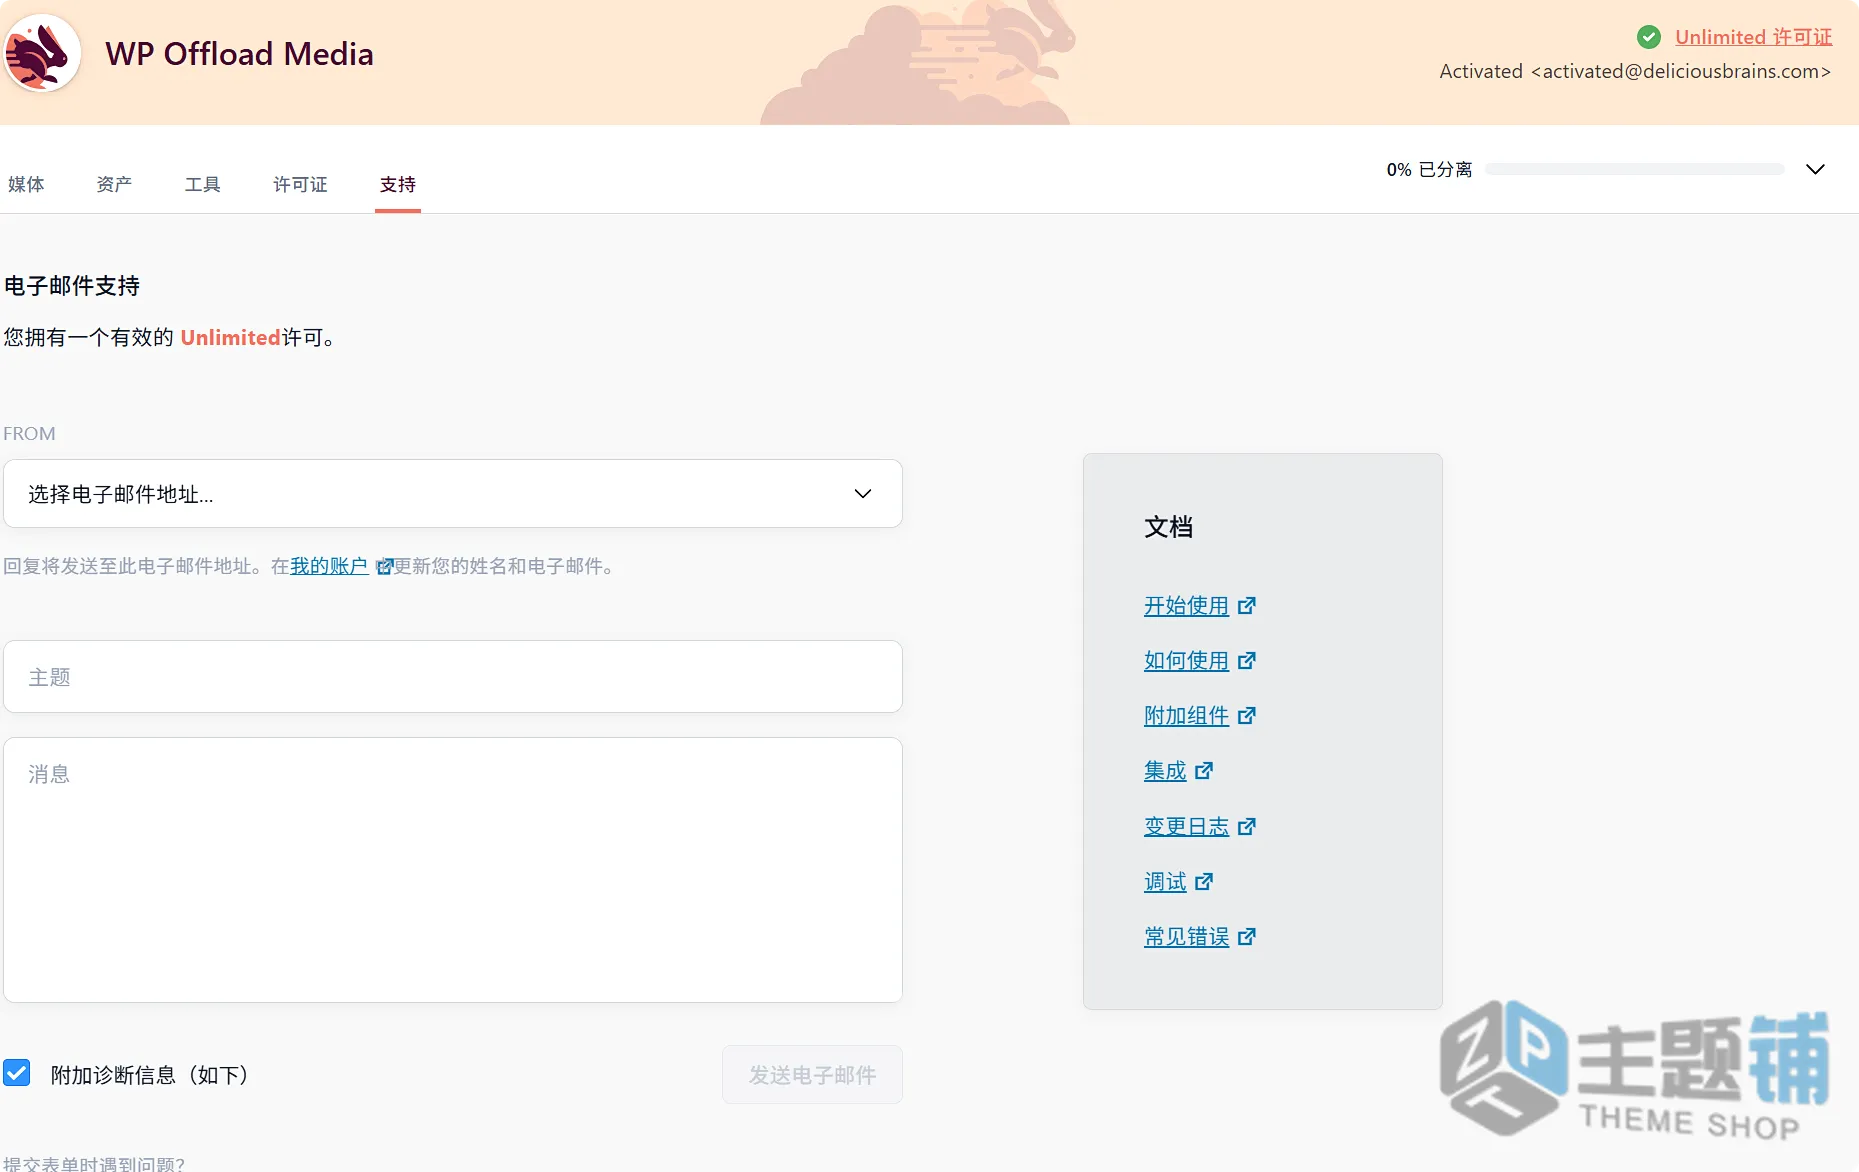The width and height of the screenshot is (1859, 1172).
Task: Open the 选择电子邮件地址 dropdown
Action: (453, 493)
